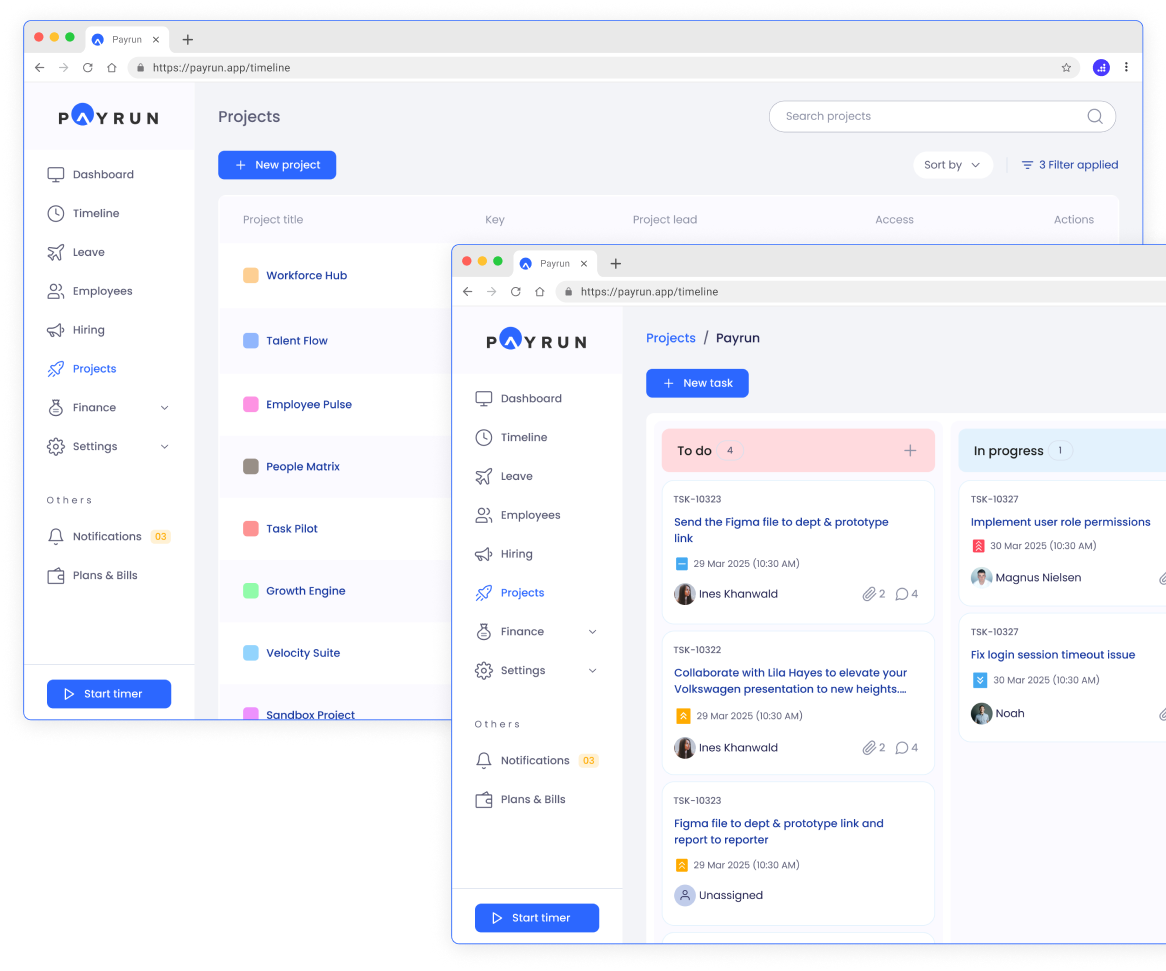Click the attachment paperclip icon on task TSK-10322
The height and width of the screenshot is (971, 1166).
(869, 748)
